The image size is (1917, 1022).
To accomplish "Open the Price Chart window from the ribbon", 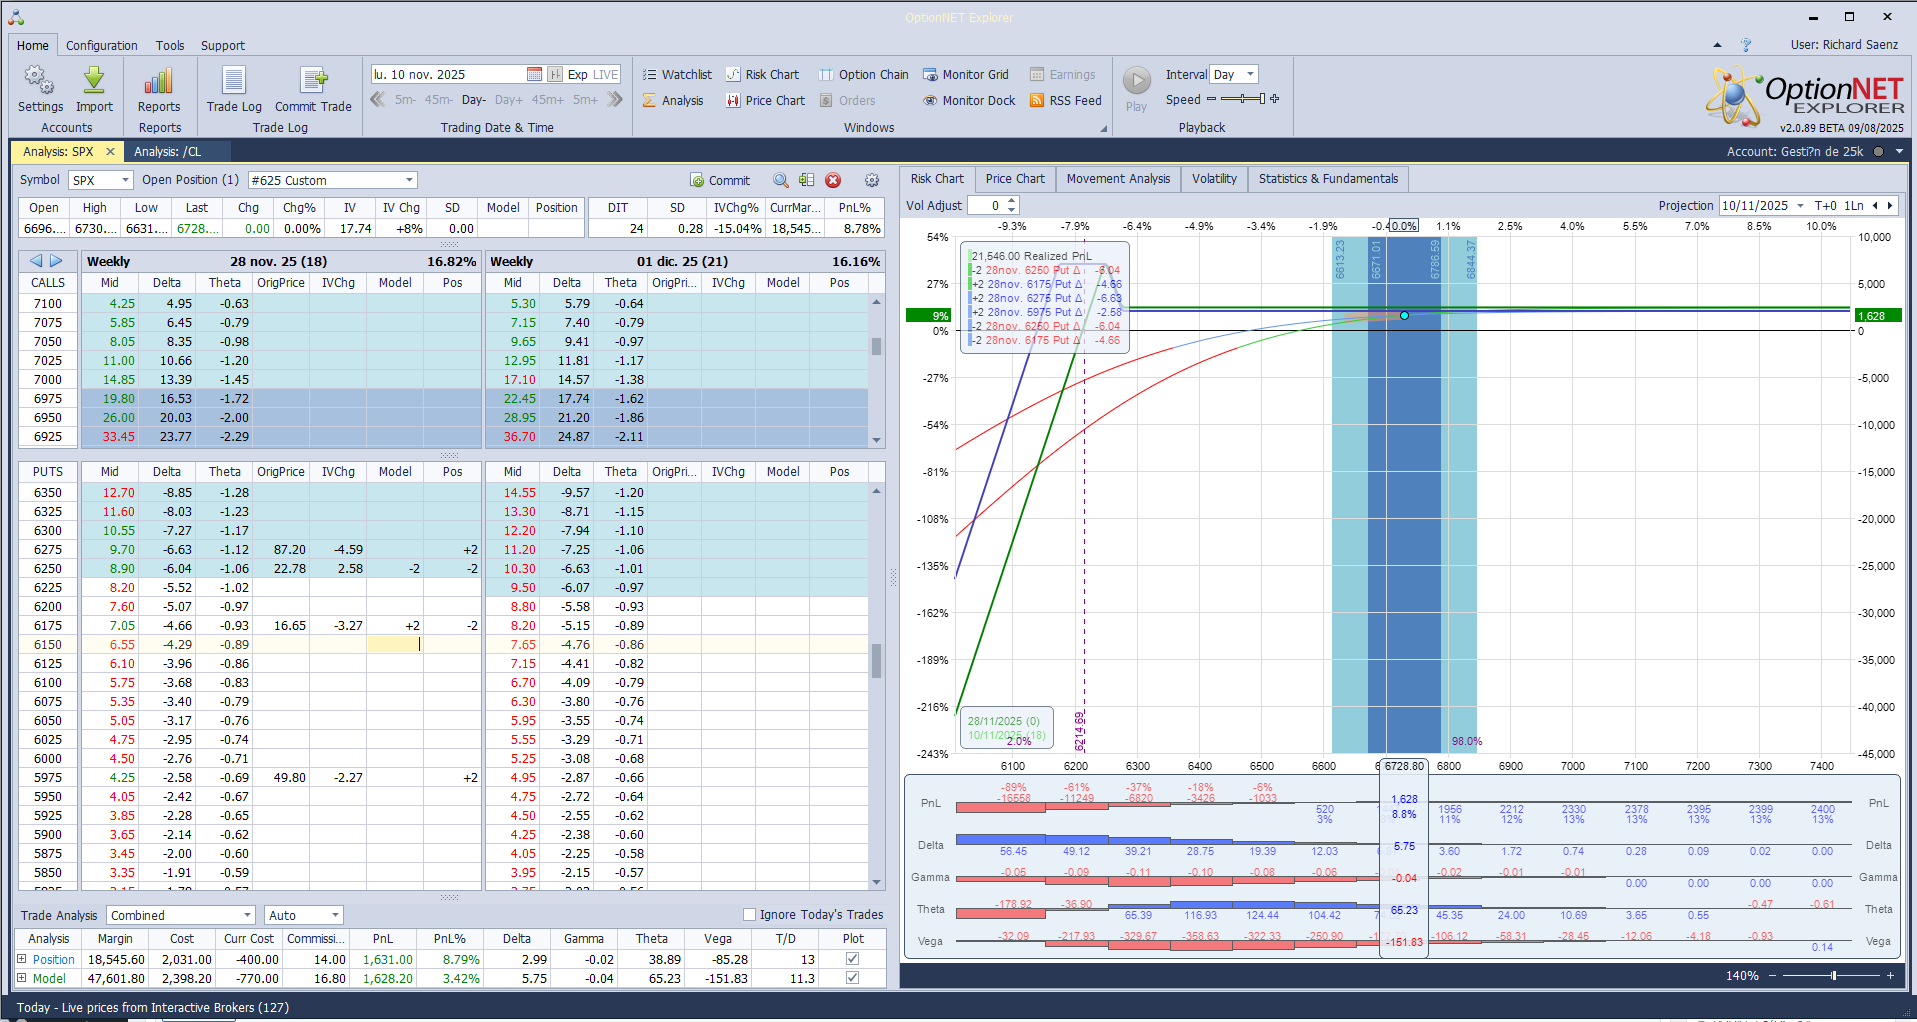I will pyautogui.click(x=765, y=100).
